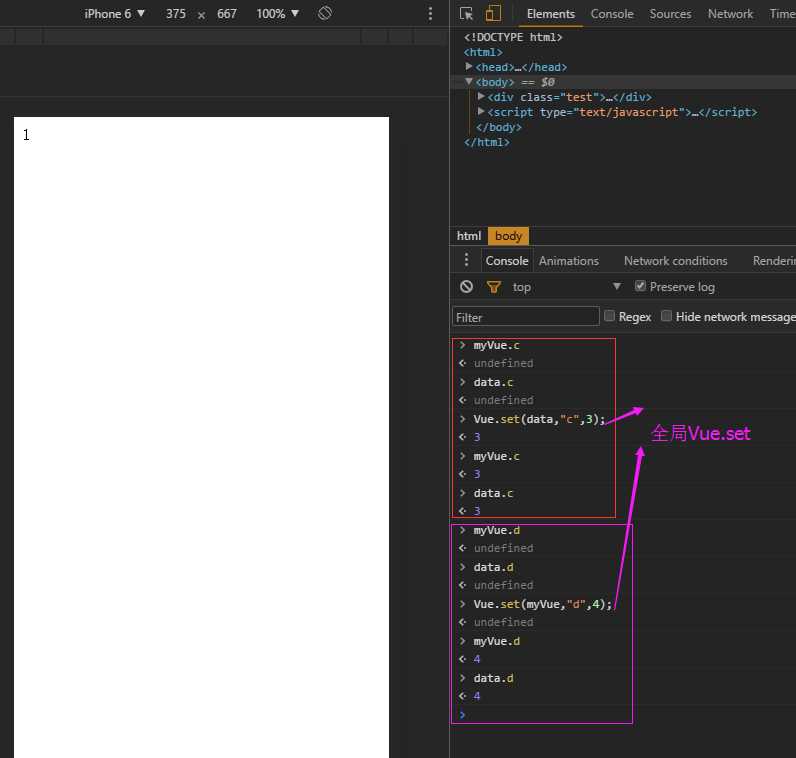This screenshot has width=796, height=758.
Task: Click the device height field 667
Action: 226,14
